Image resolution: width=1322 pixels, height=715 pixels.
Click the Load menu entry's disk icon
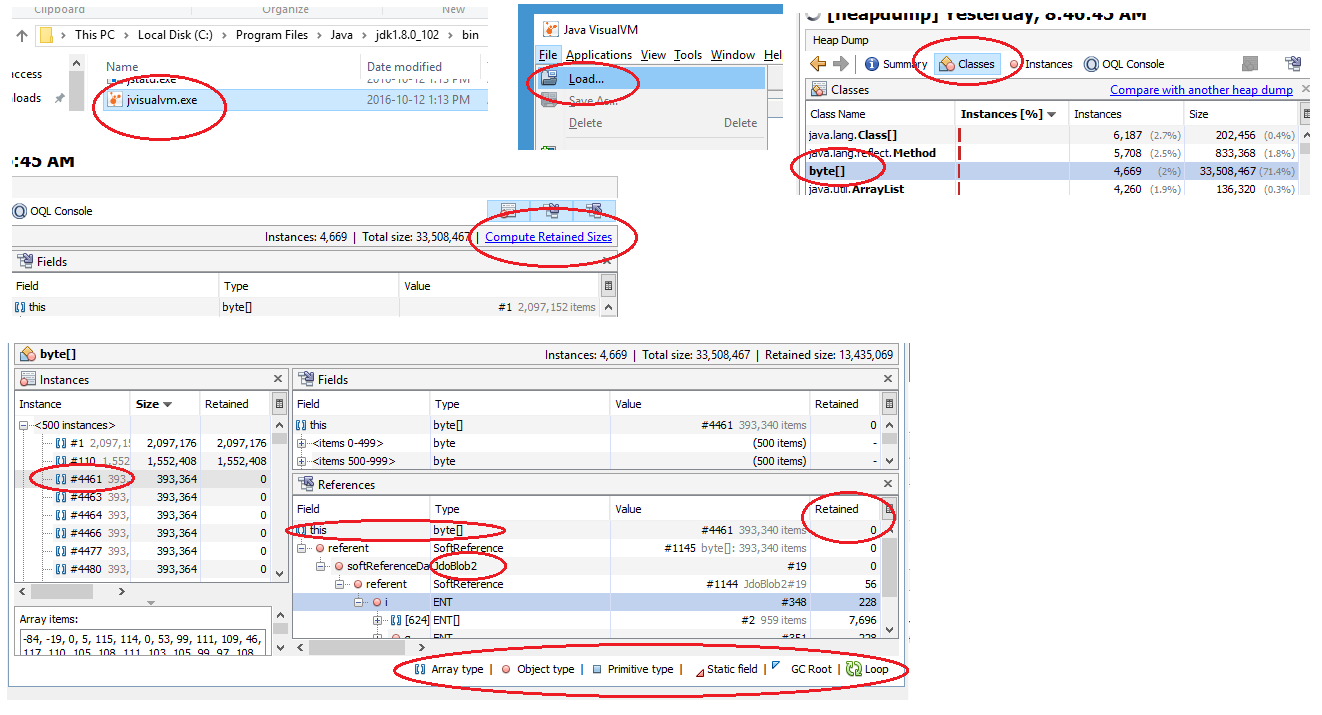(549, 78)
